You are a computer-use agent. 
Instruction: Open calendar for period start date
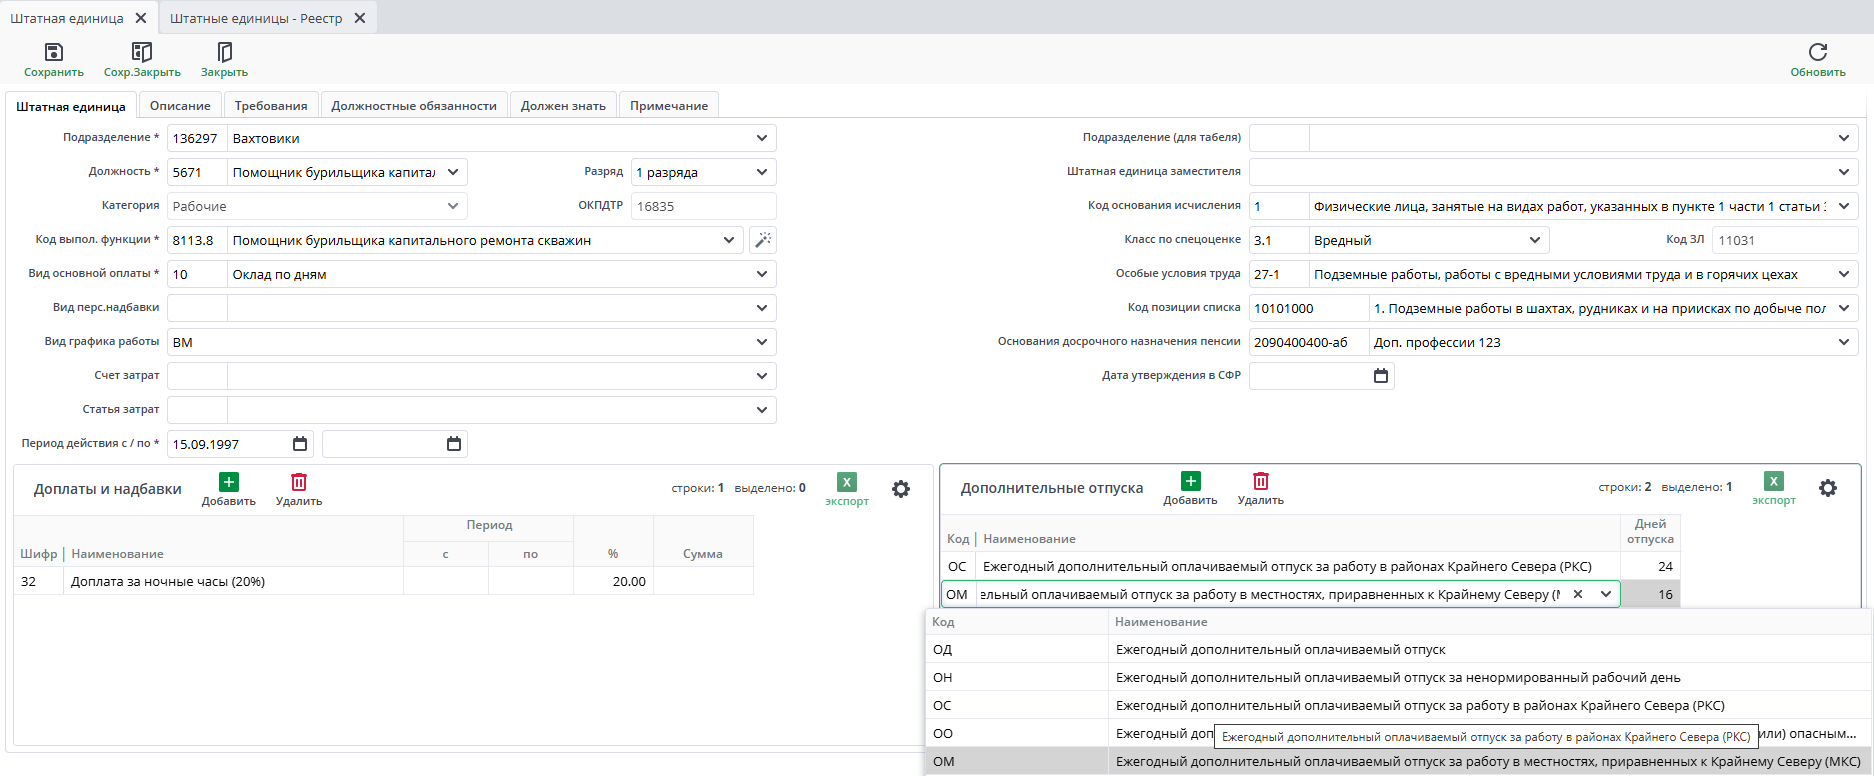(x=299, y=444)
